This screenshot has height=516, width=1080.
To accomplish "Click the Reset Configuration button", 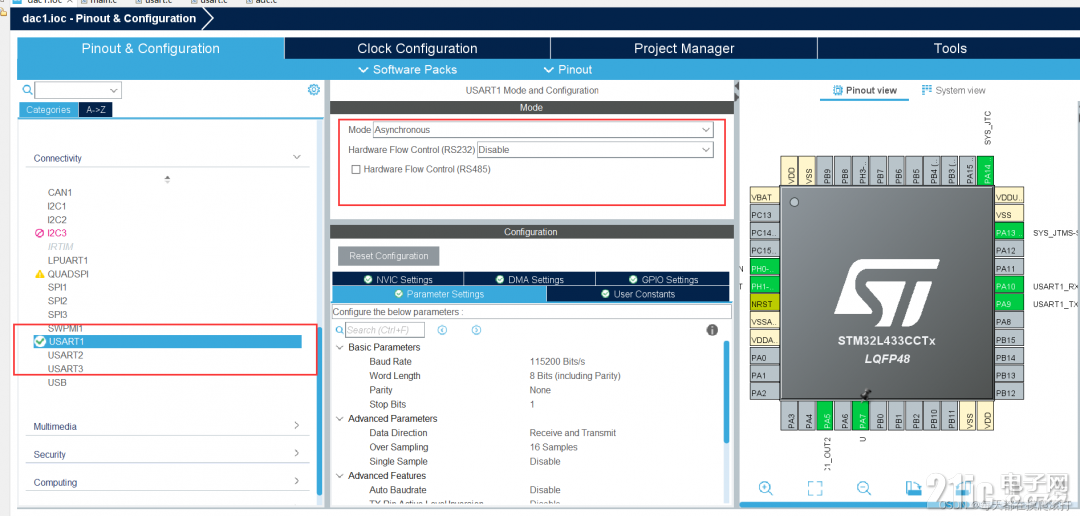I will point(388,256).
